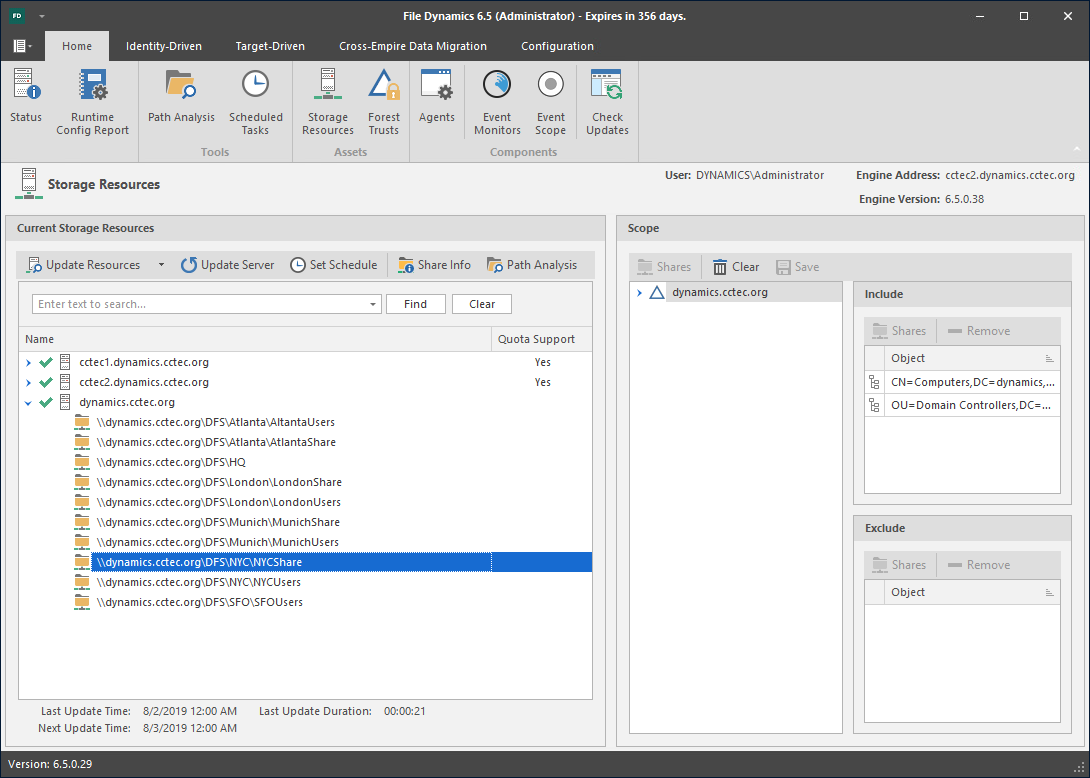Viewport: 1090px width, 778px height.
Task: Open Event Monitors
Action: (x=497, y=102)
